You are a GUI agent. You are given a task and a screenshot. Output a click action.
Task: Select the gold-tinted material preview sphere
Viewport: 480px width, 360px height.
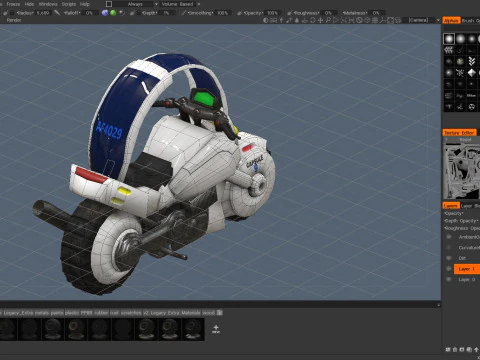[76, 329]
